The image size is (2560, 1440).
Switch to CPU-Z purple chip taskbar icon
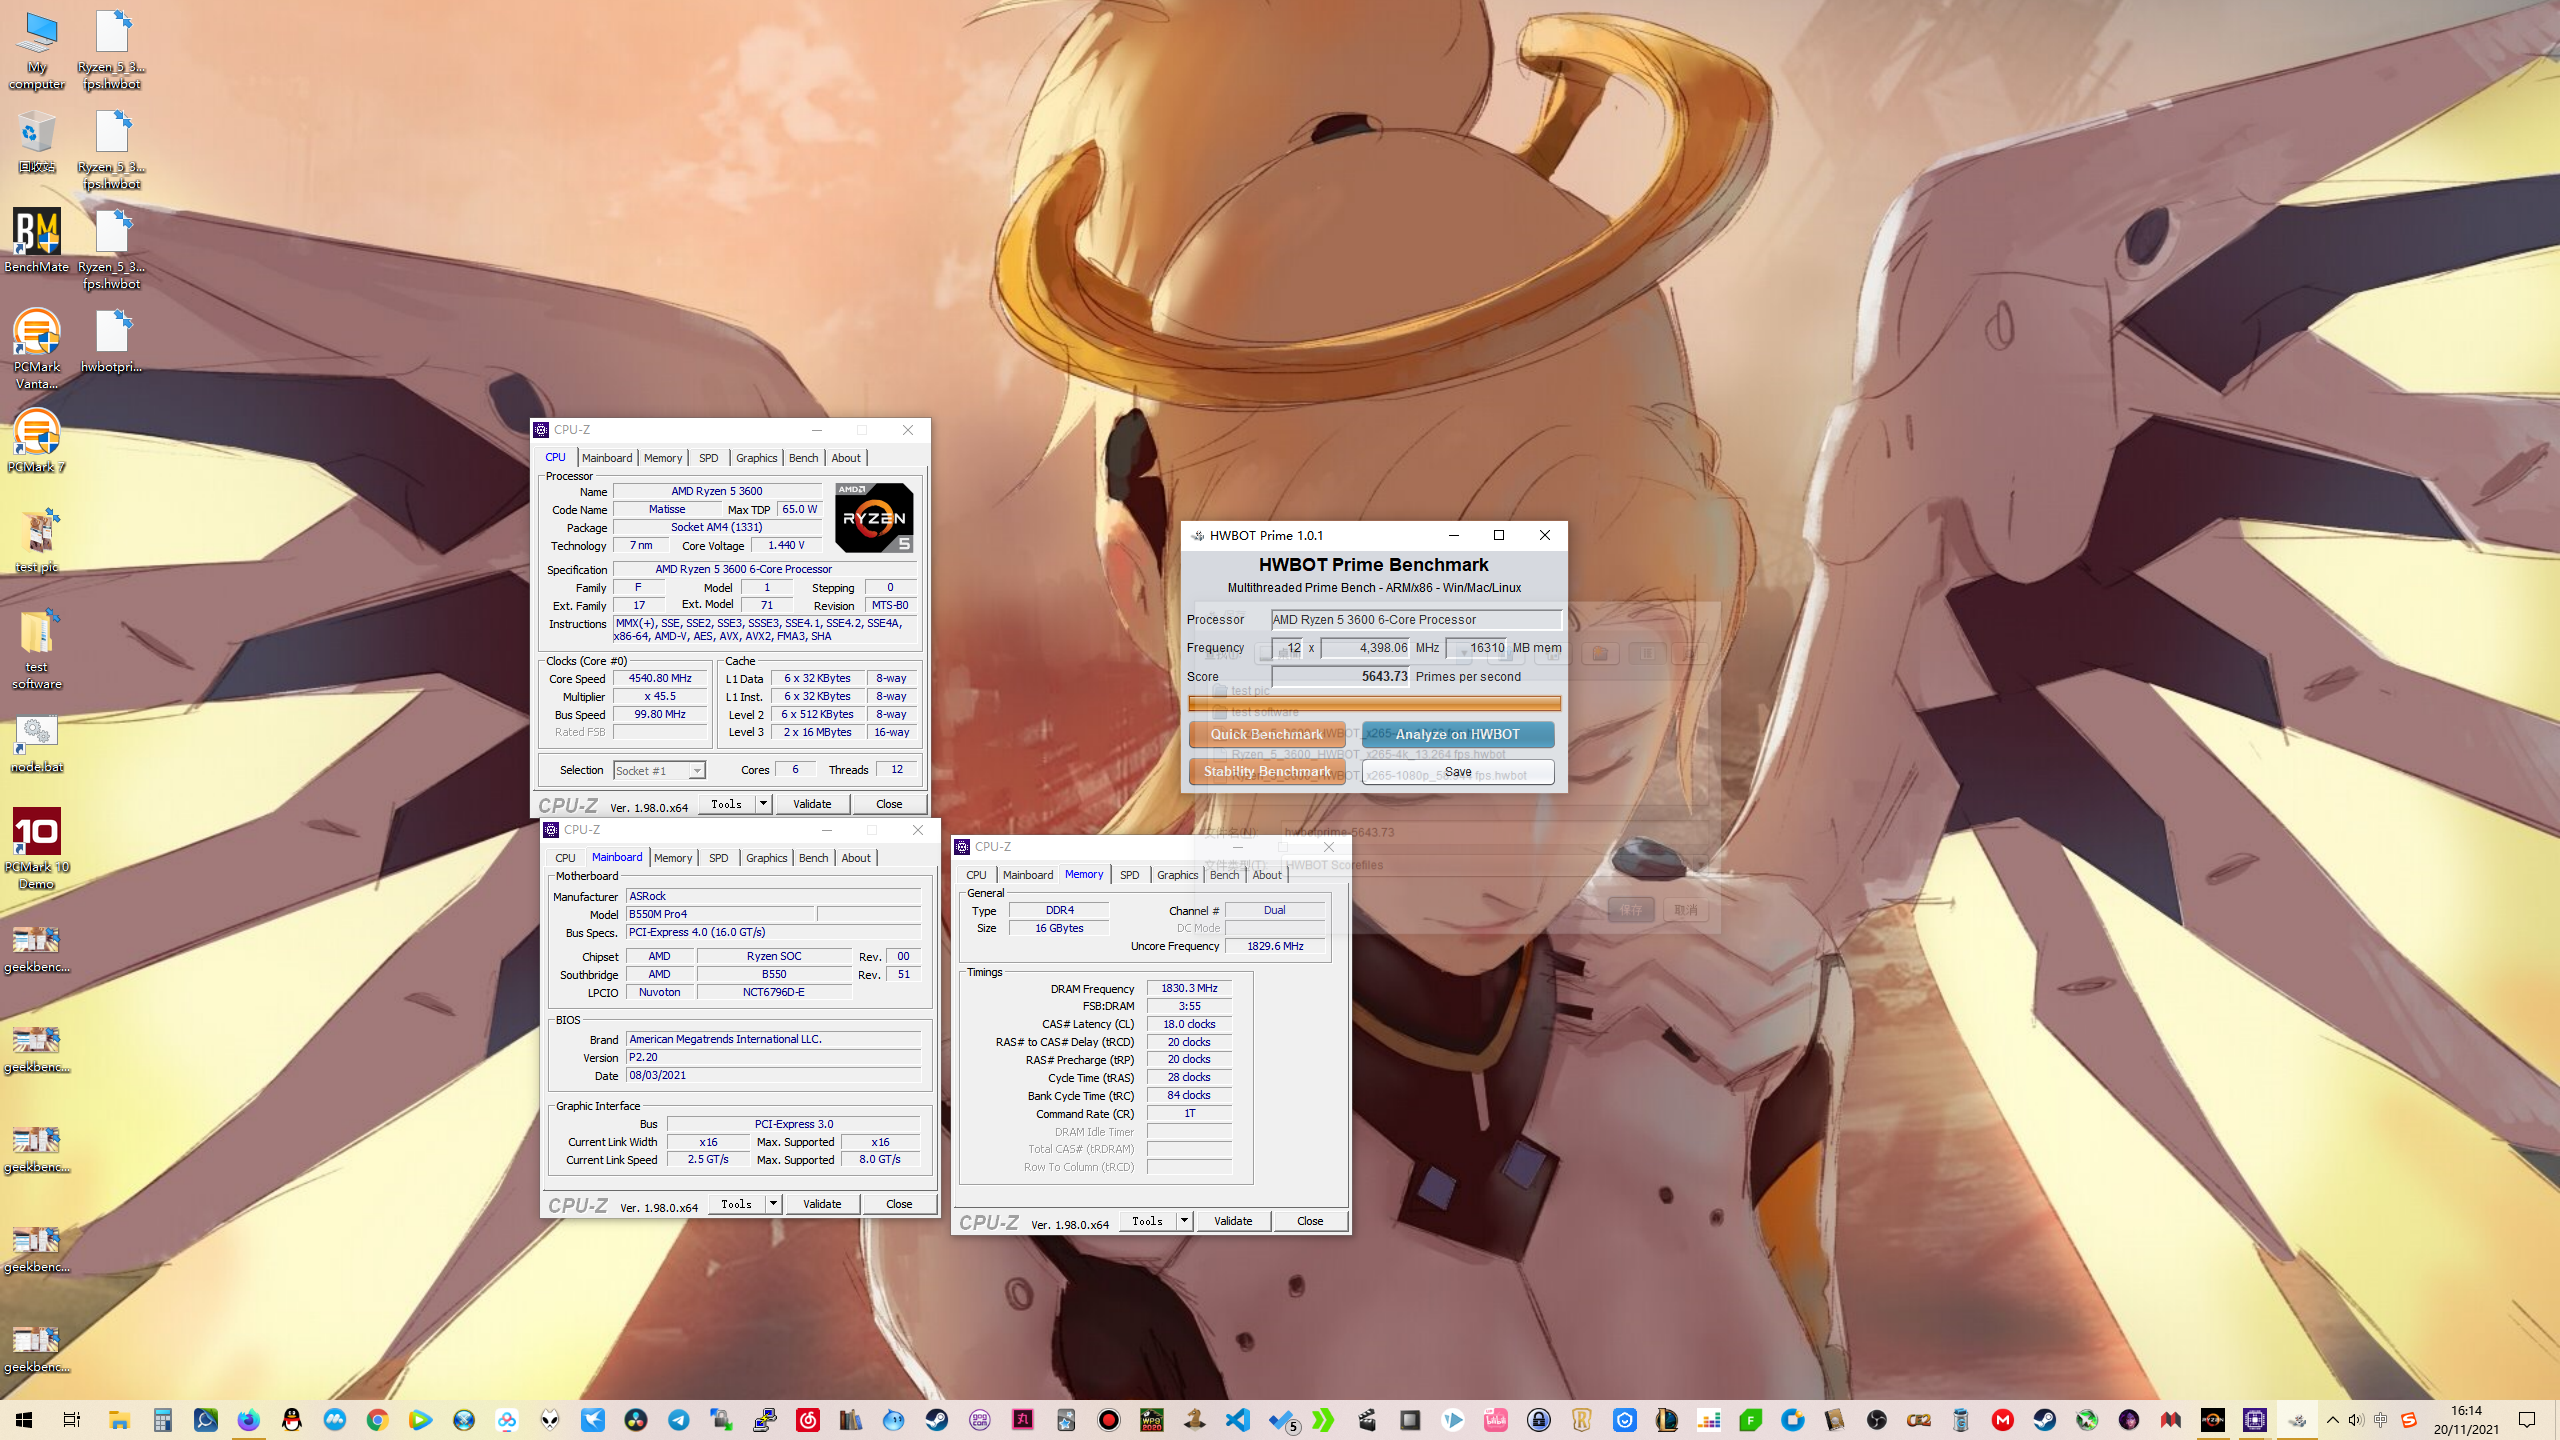[x=2254, y=1420]
